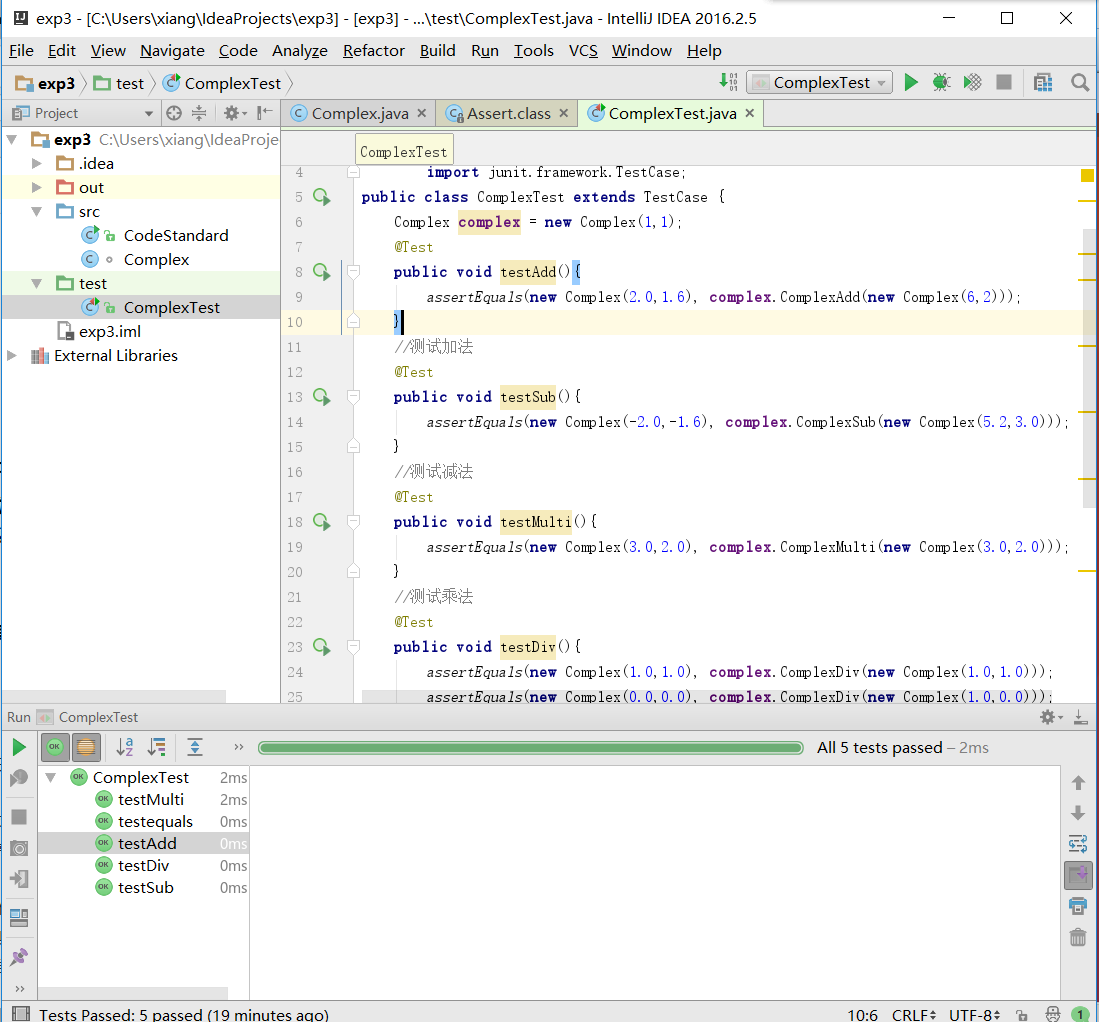
Task: Collapse the src folder
Action: pyautogui.click(x=36, y=211)
